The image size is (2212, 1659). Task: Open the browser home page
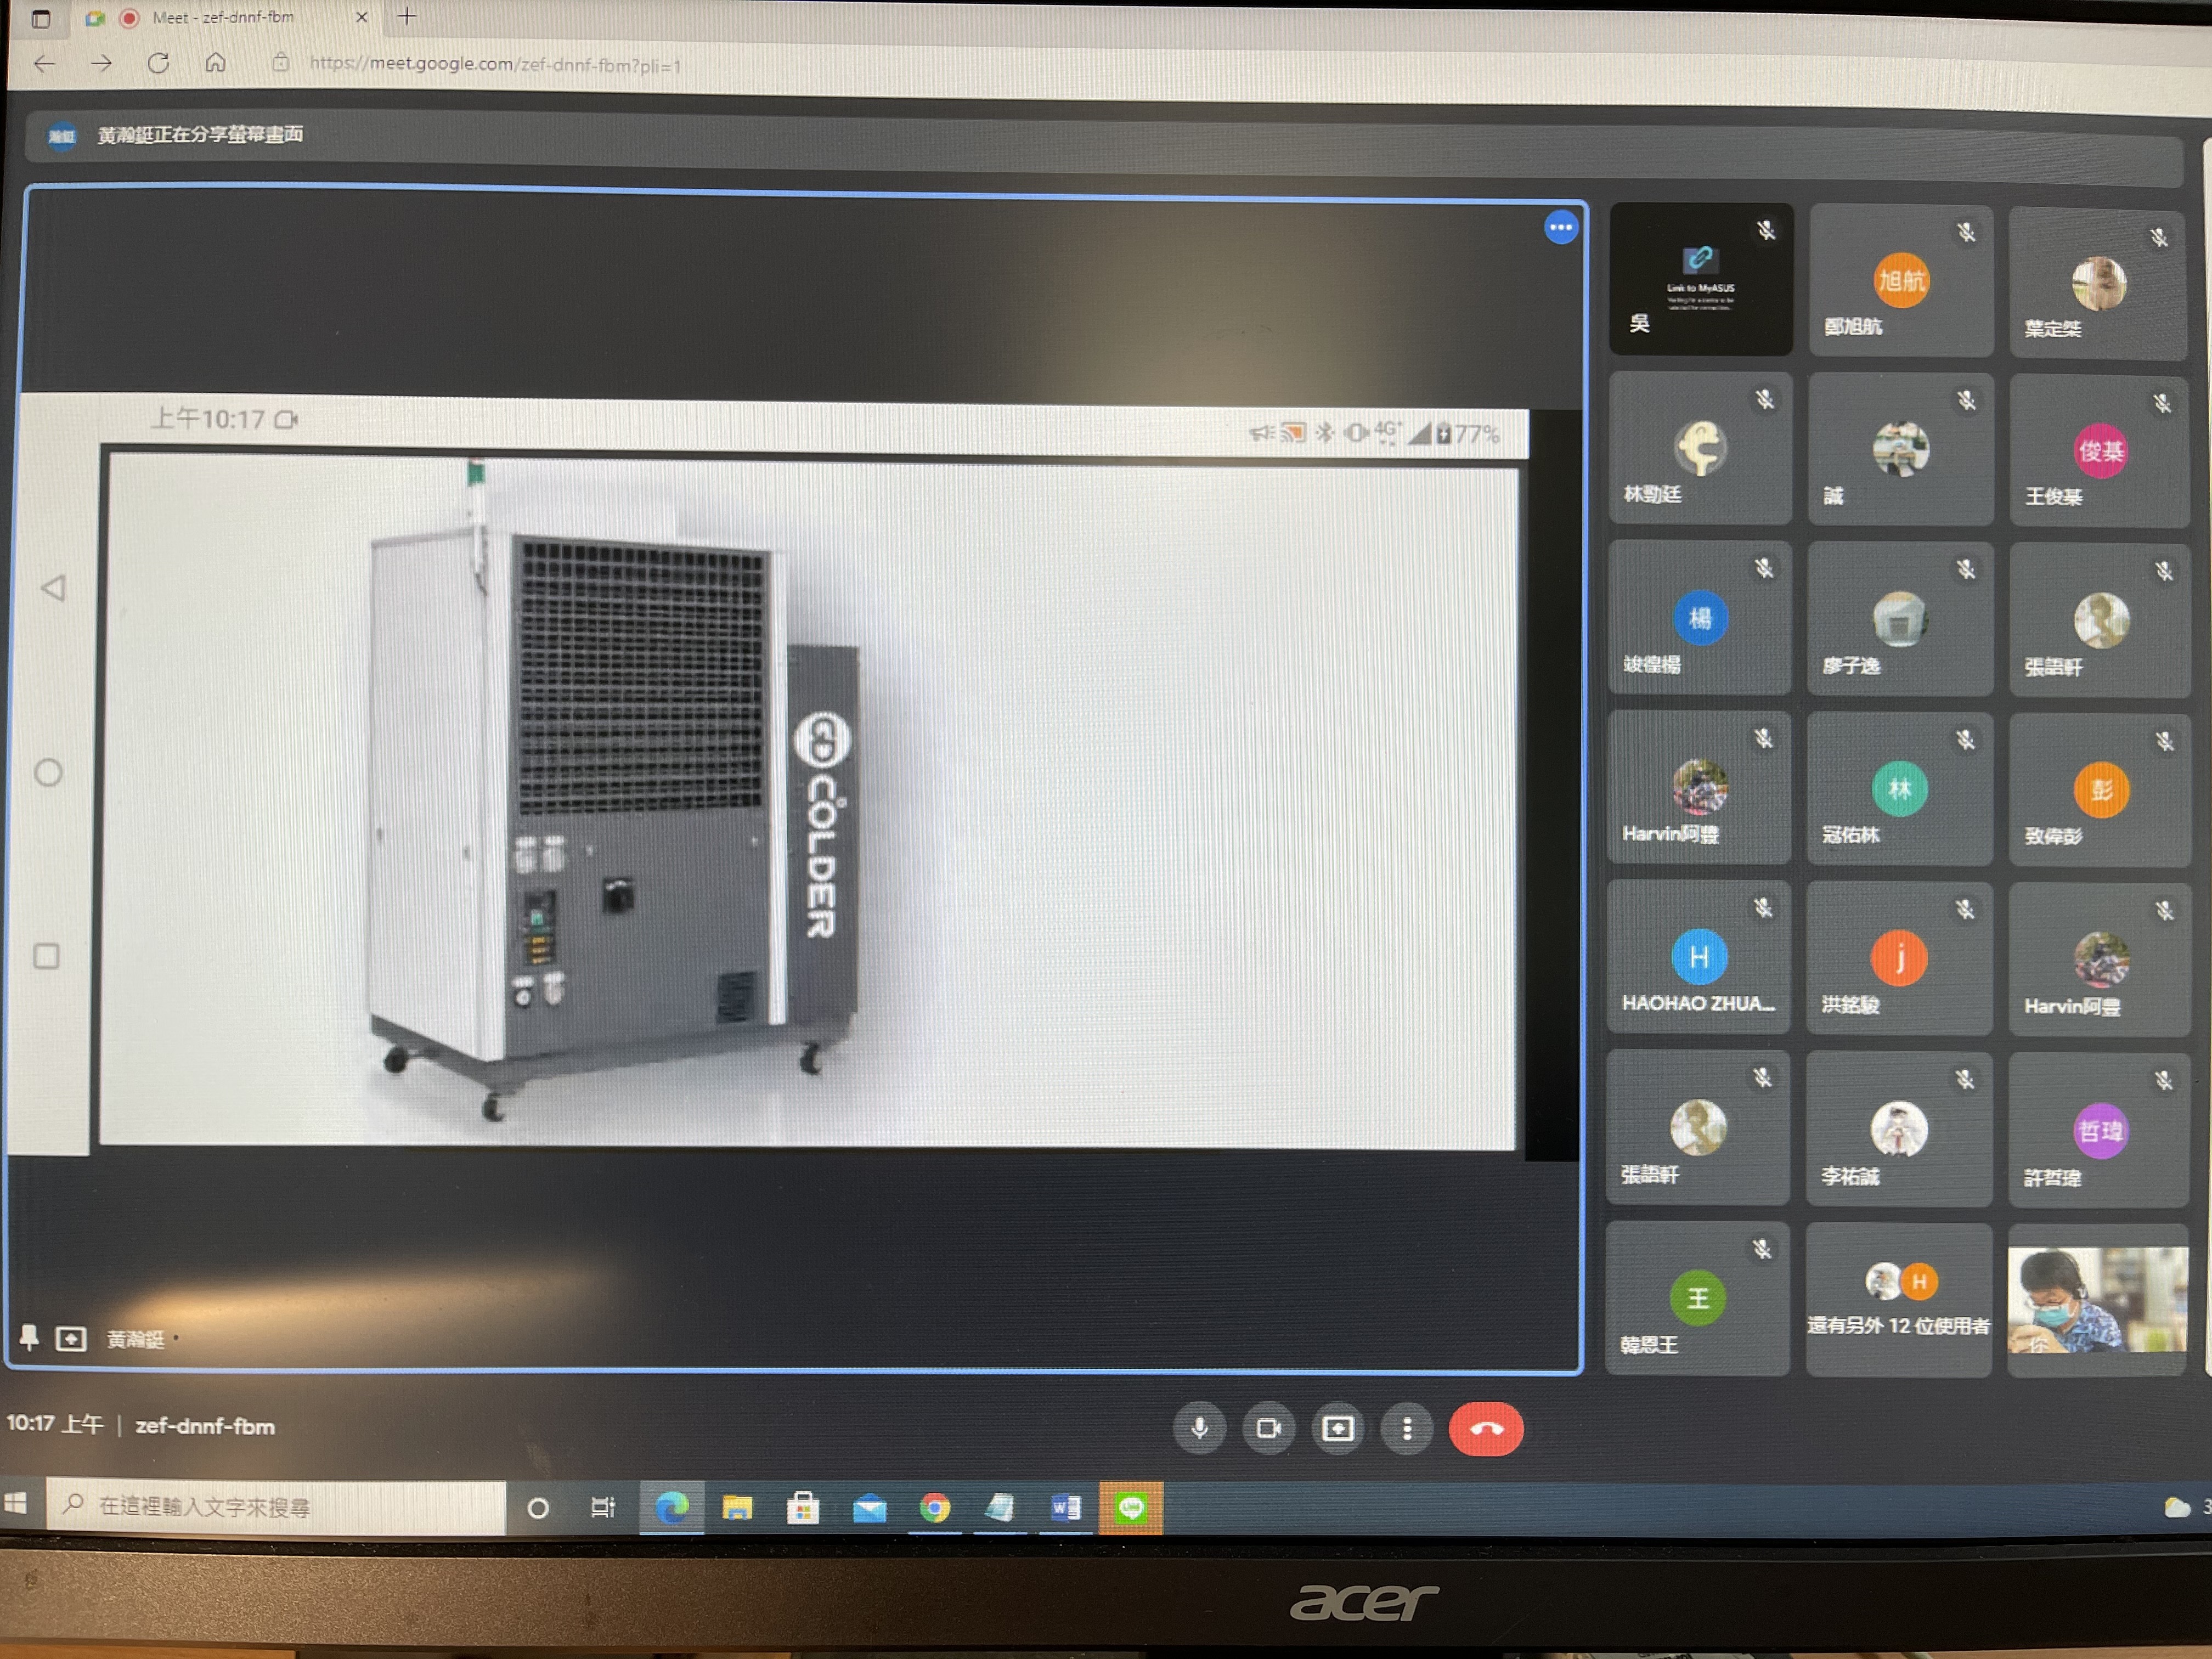215,64
